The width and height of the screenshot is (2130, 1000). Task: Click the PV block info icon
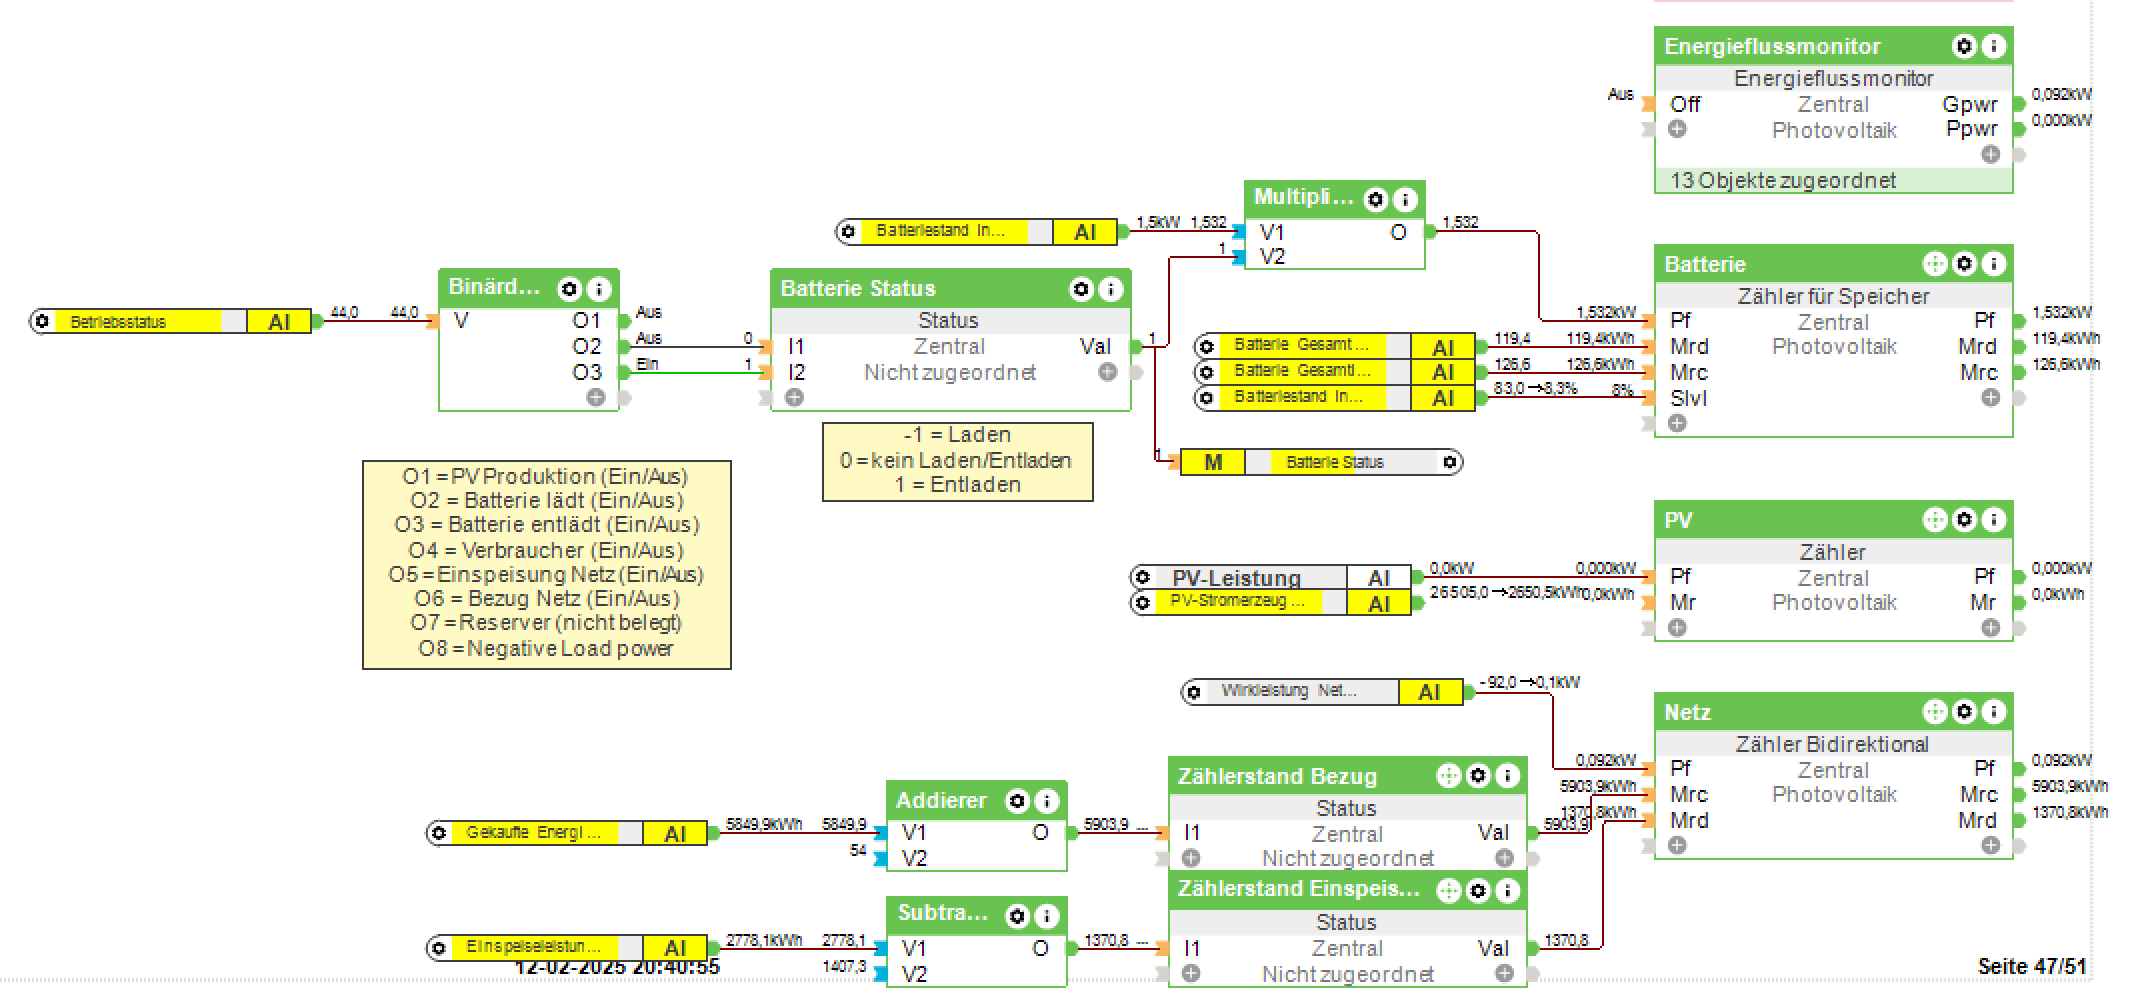(x=1993, y=520)
